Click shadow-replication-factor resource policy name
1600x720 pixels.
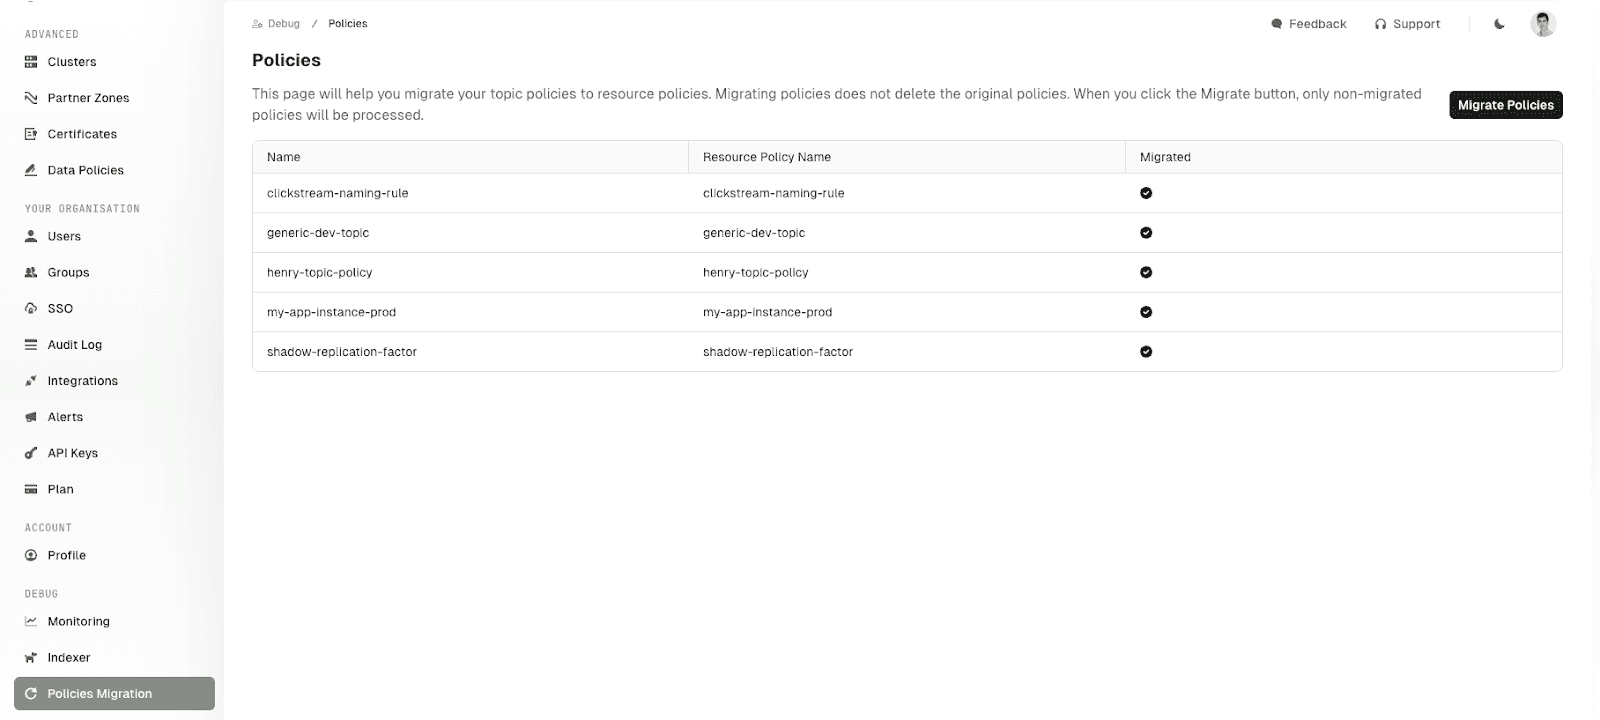[778, 352]
